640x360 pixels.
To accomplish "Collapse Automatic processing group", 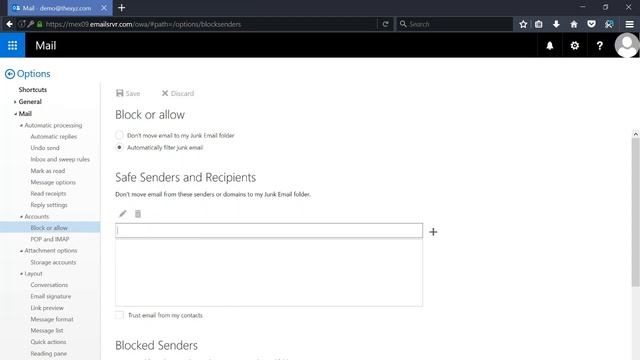I will point(21,125).
